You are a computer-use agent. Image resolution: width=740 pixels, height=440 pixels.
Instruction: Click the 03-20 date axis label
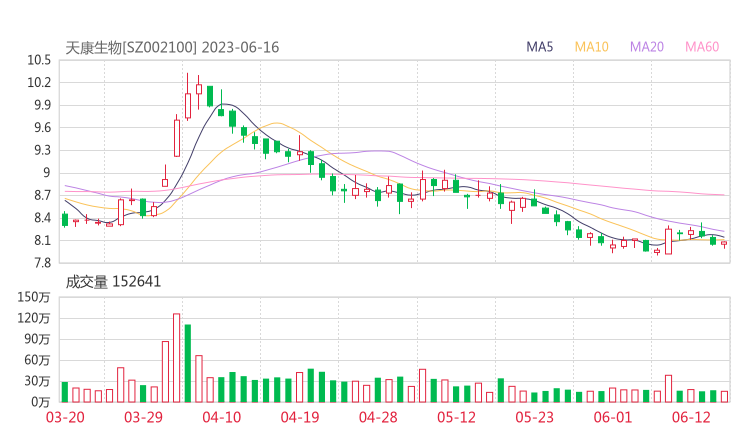coord(65,417)
